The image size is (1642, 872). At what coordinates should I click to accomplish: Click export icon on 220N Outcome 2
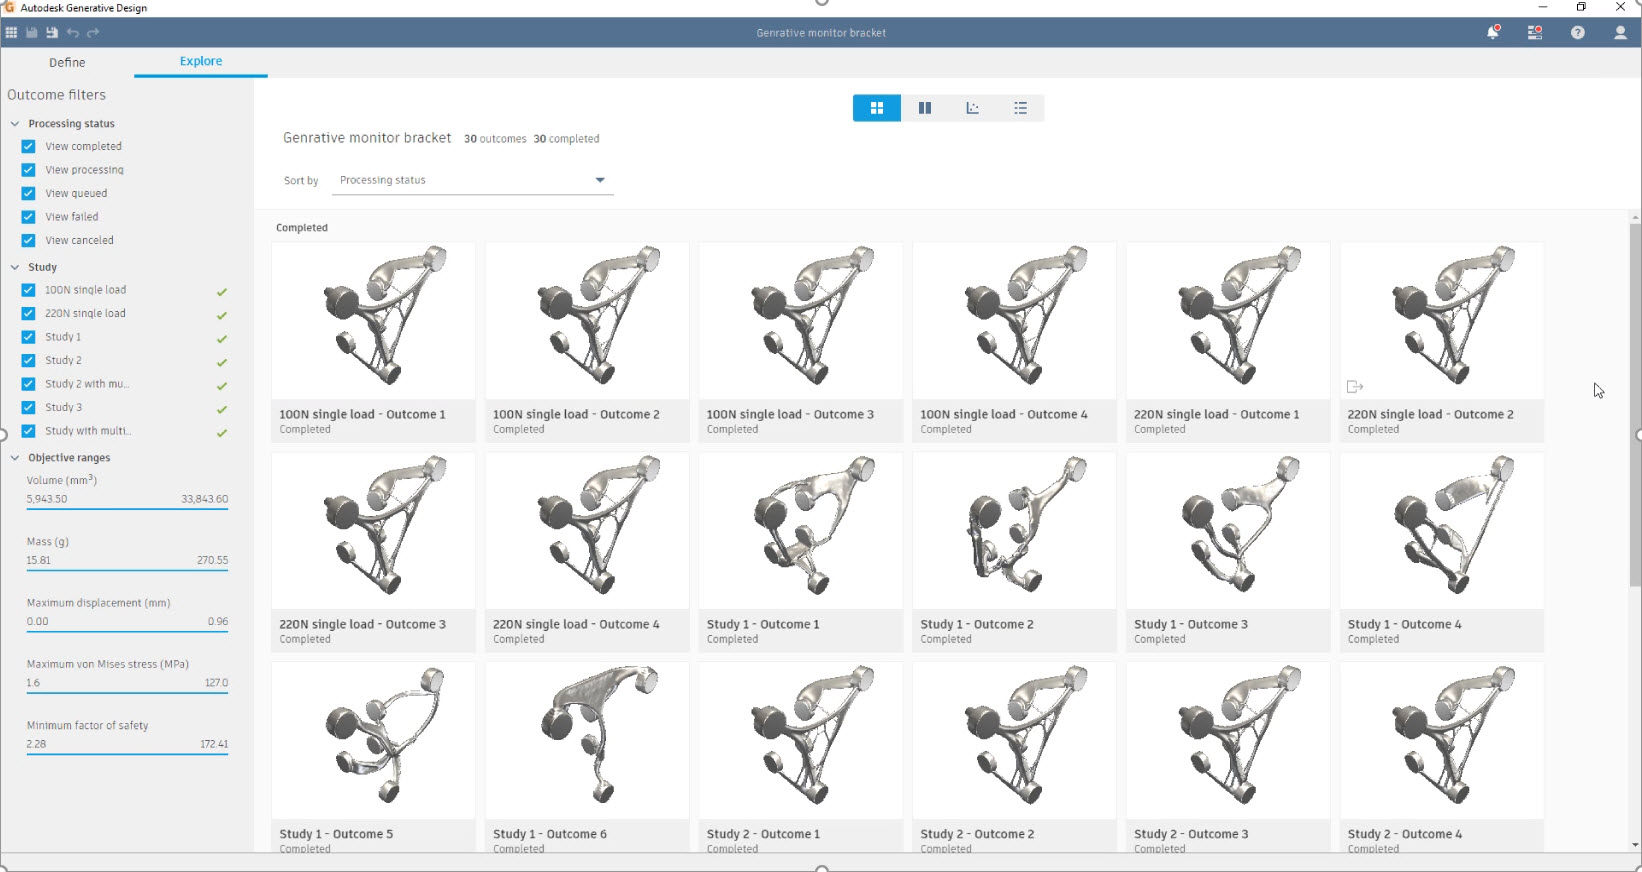[1355, 386]
